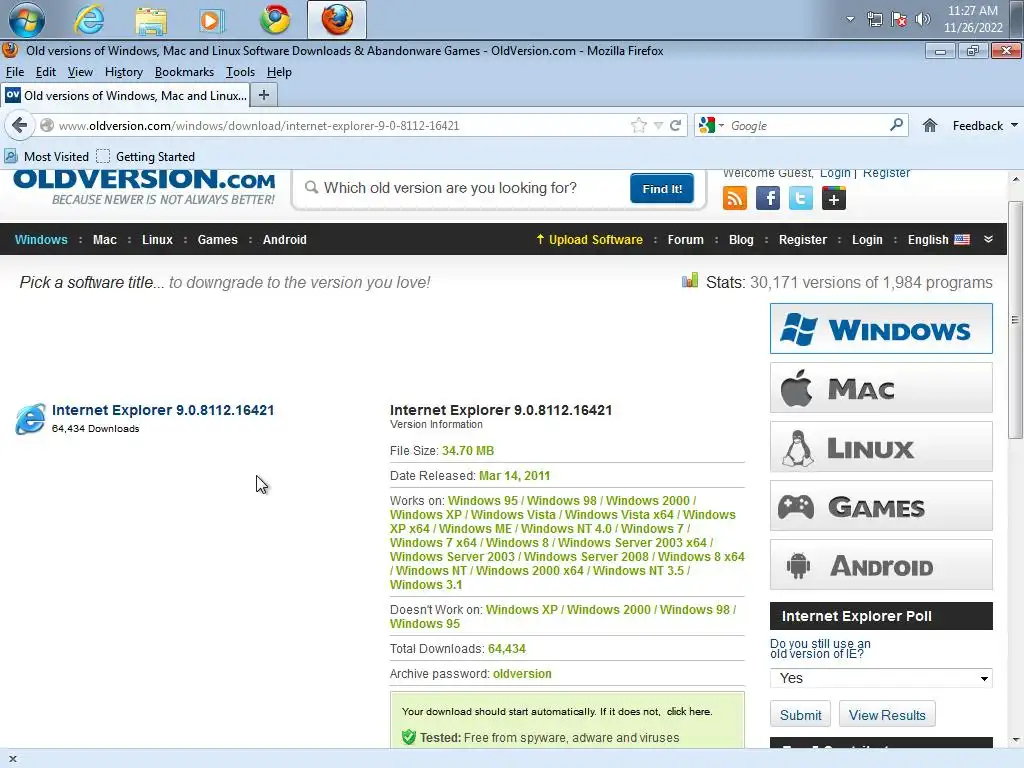Click the Firefox back arrow button
The width and height of the screenshot is (1024, 768).
pyautogui.click(x=20, y=125)
